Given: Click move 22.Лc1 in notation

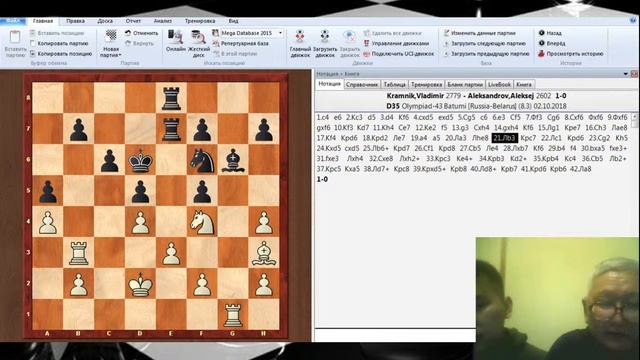Looking at the screenshot, I should pyautogui.click(x=551, y=138).
